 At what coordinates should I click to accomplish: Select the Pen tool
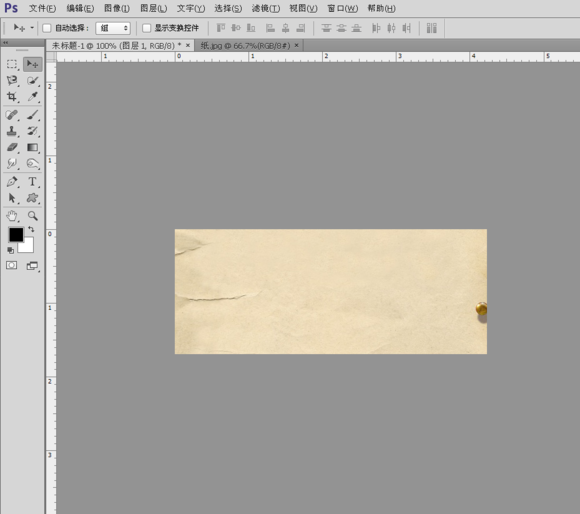[x=12, y=182]
